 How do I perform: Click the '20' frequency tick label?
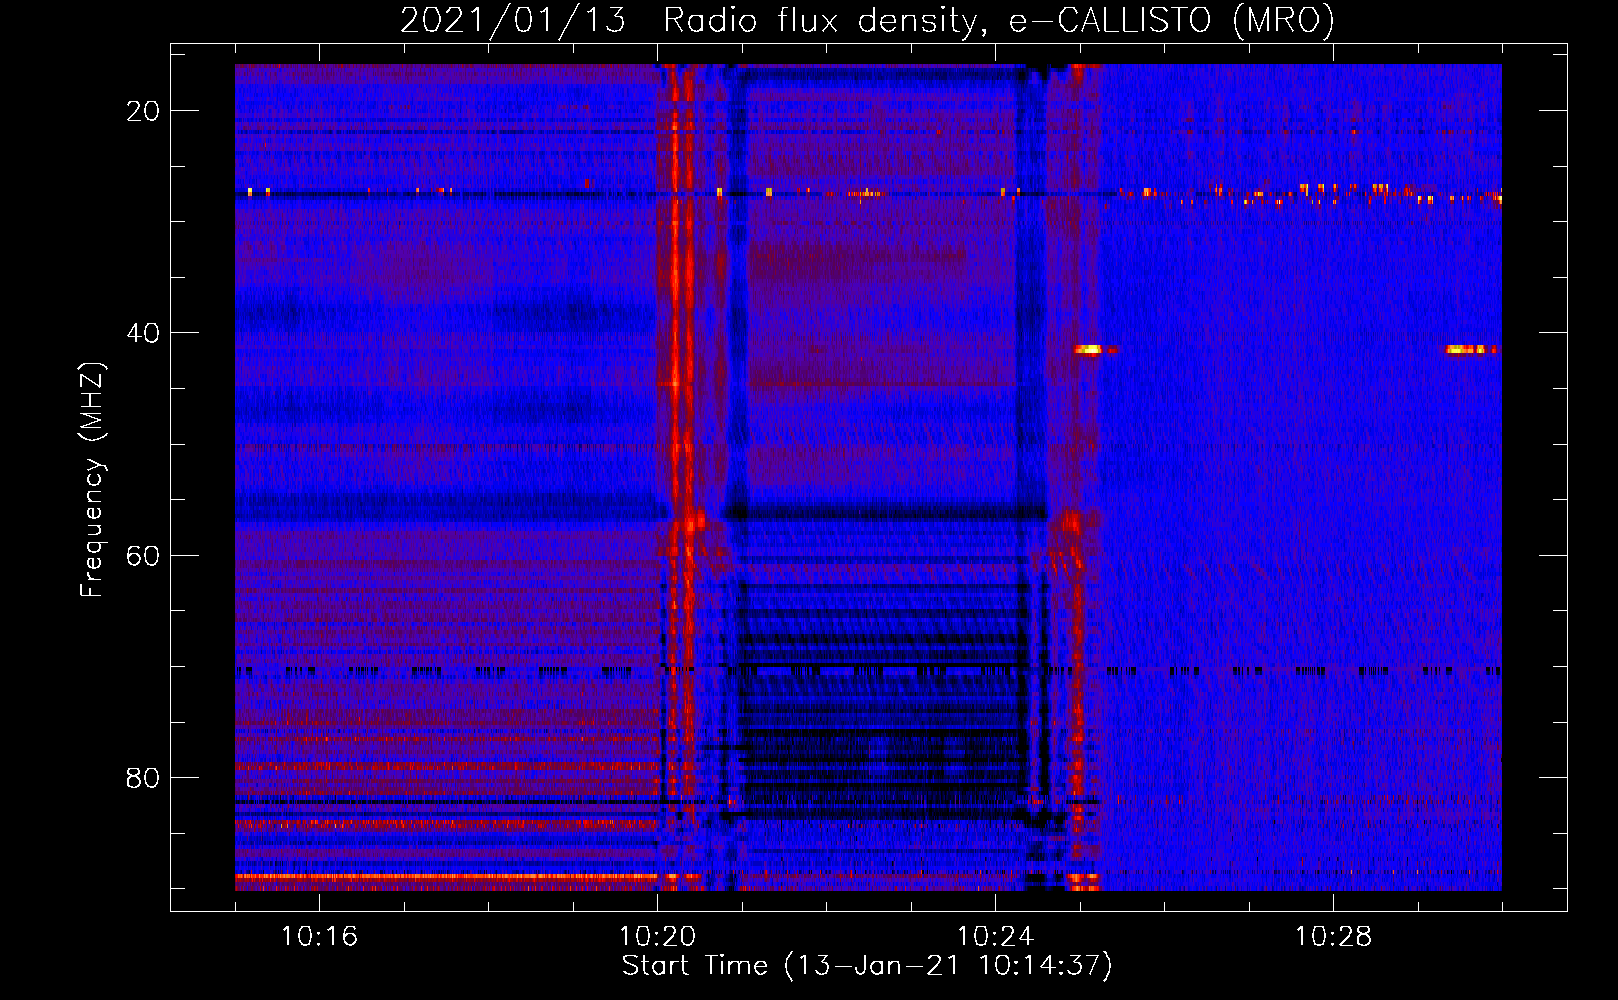[x=143, y=111]
